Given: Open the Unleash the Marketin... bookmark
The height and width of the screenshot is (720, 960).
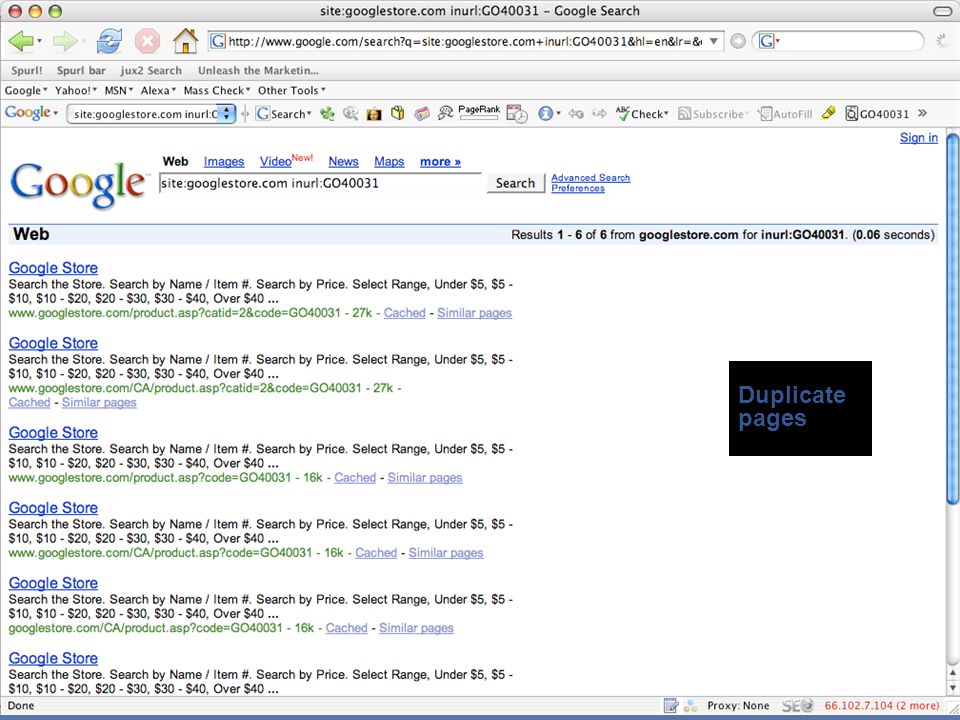Looking at the screenshot, I should point(258,70).
